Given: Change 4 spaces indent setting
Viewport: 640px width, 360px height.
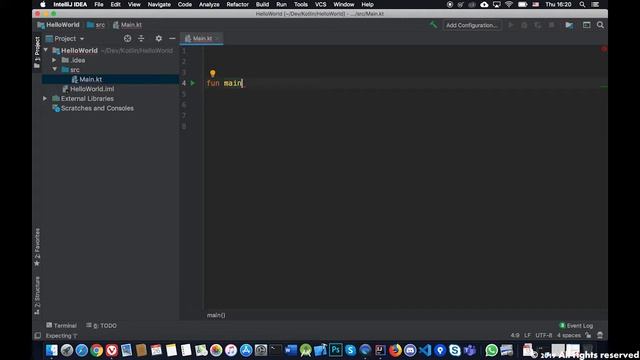Looking at the screenshot, I should point(569,335).
